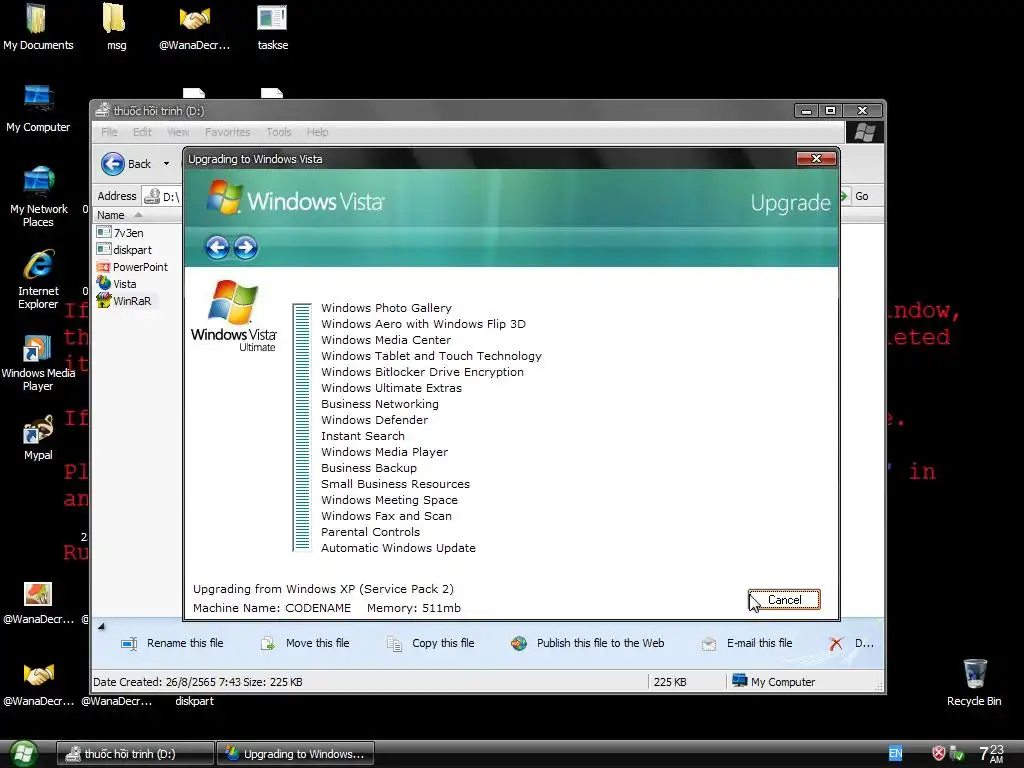Image resolution: width=1024 pixels, height=768 pixels.
Task: Click Publish this file to the Web
Action: [x=588, y=643]
